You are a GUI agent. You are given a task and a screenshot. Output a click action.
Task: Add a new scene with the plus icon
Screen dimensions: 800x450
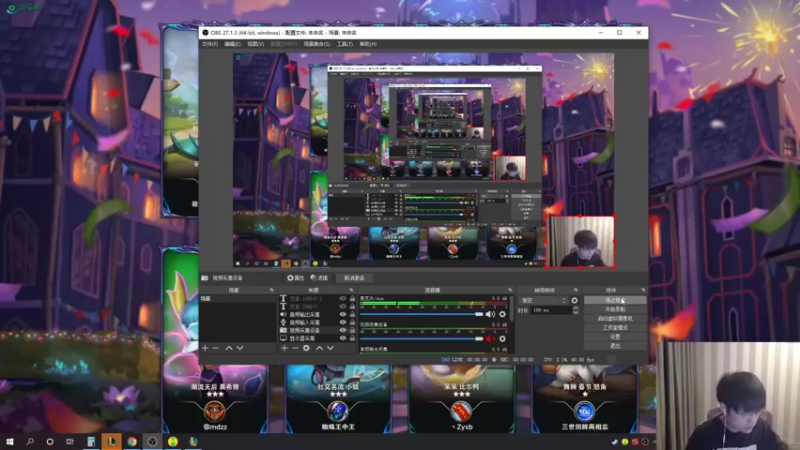[x=205, y=348]
